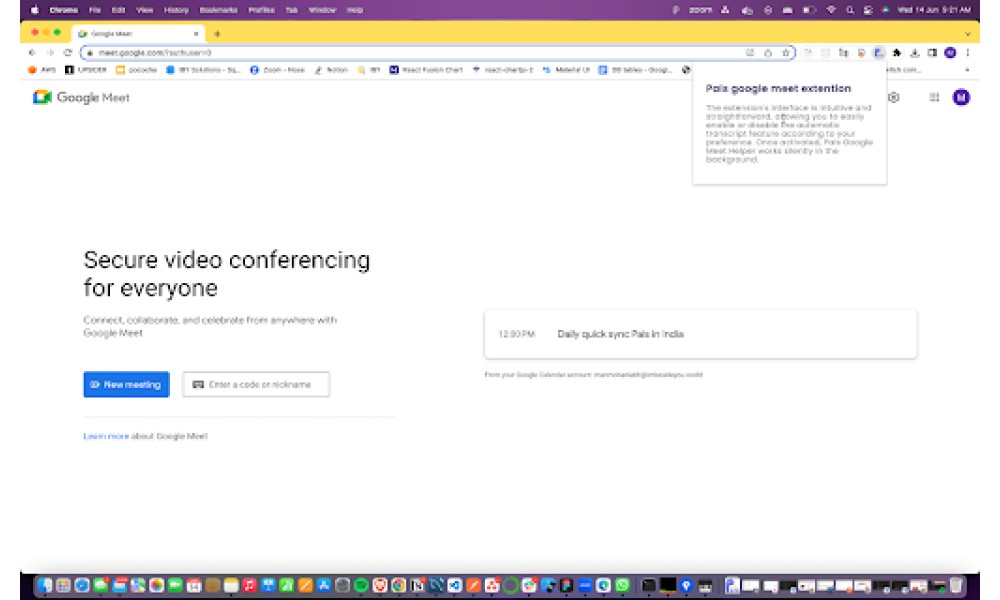This screenshot has height=600, width=1000.
Task: Go forward in browser history
Action: (50, 53)
